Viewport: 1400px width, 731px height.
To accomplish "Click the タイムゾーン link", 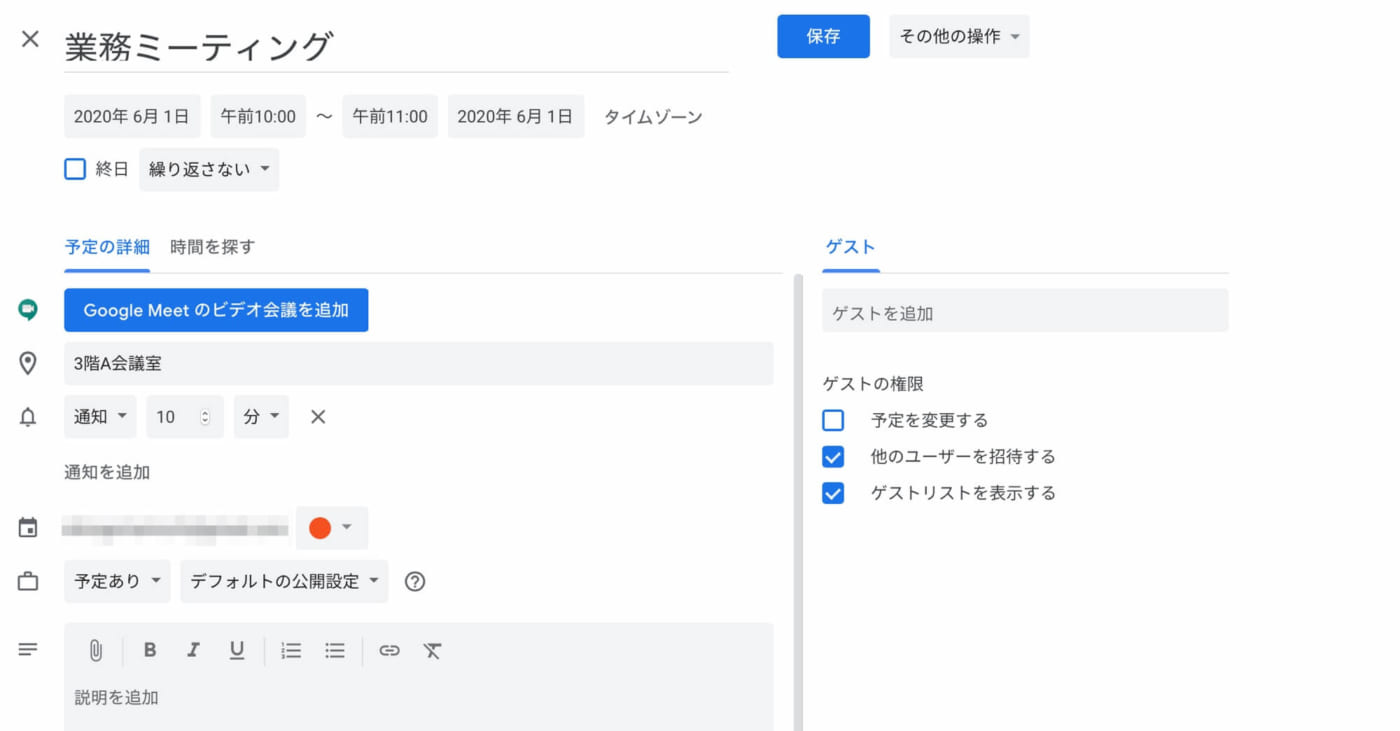I will (653, 117).
